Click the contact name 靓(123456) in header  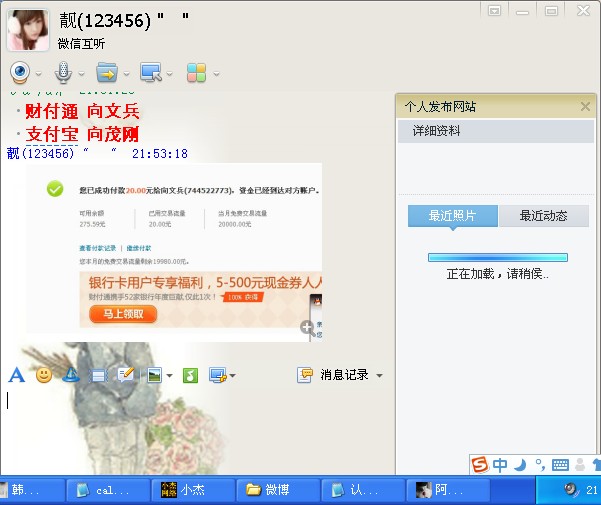point(105,20)
